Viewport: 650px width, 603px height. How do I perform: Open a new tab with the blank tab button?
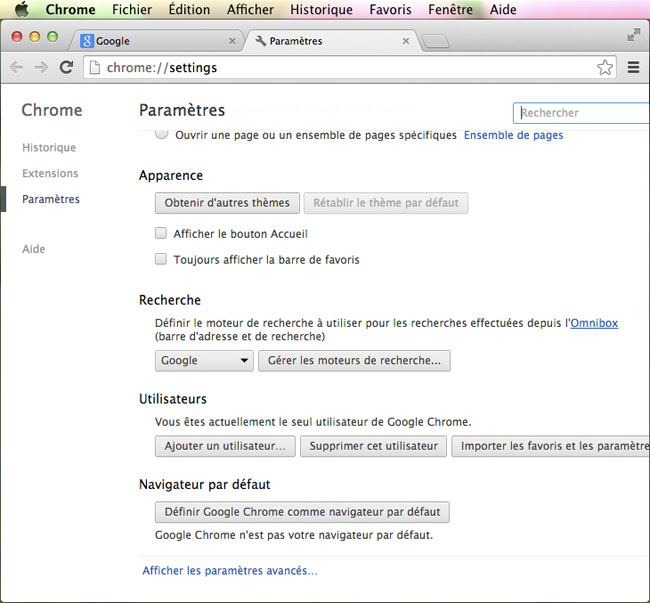click(435, 41)
